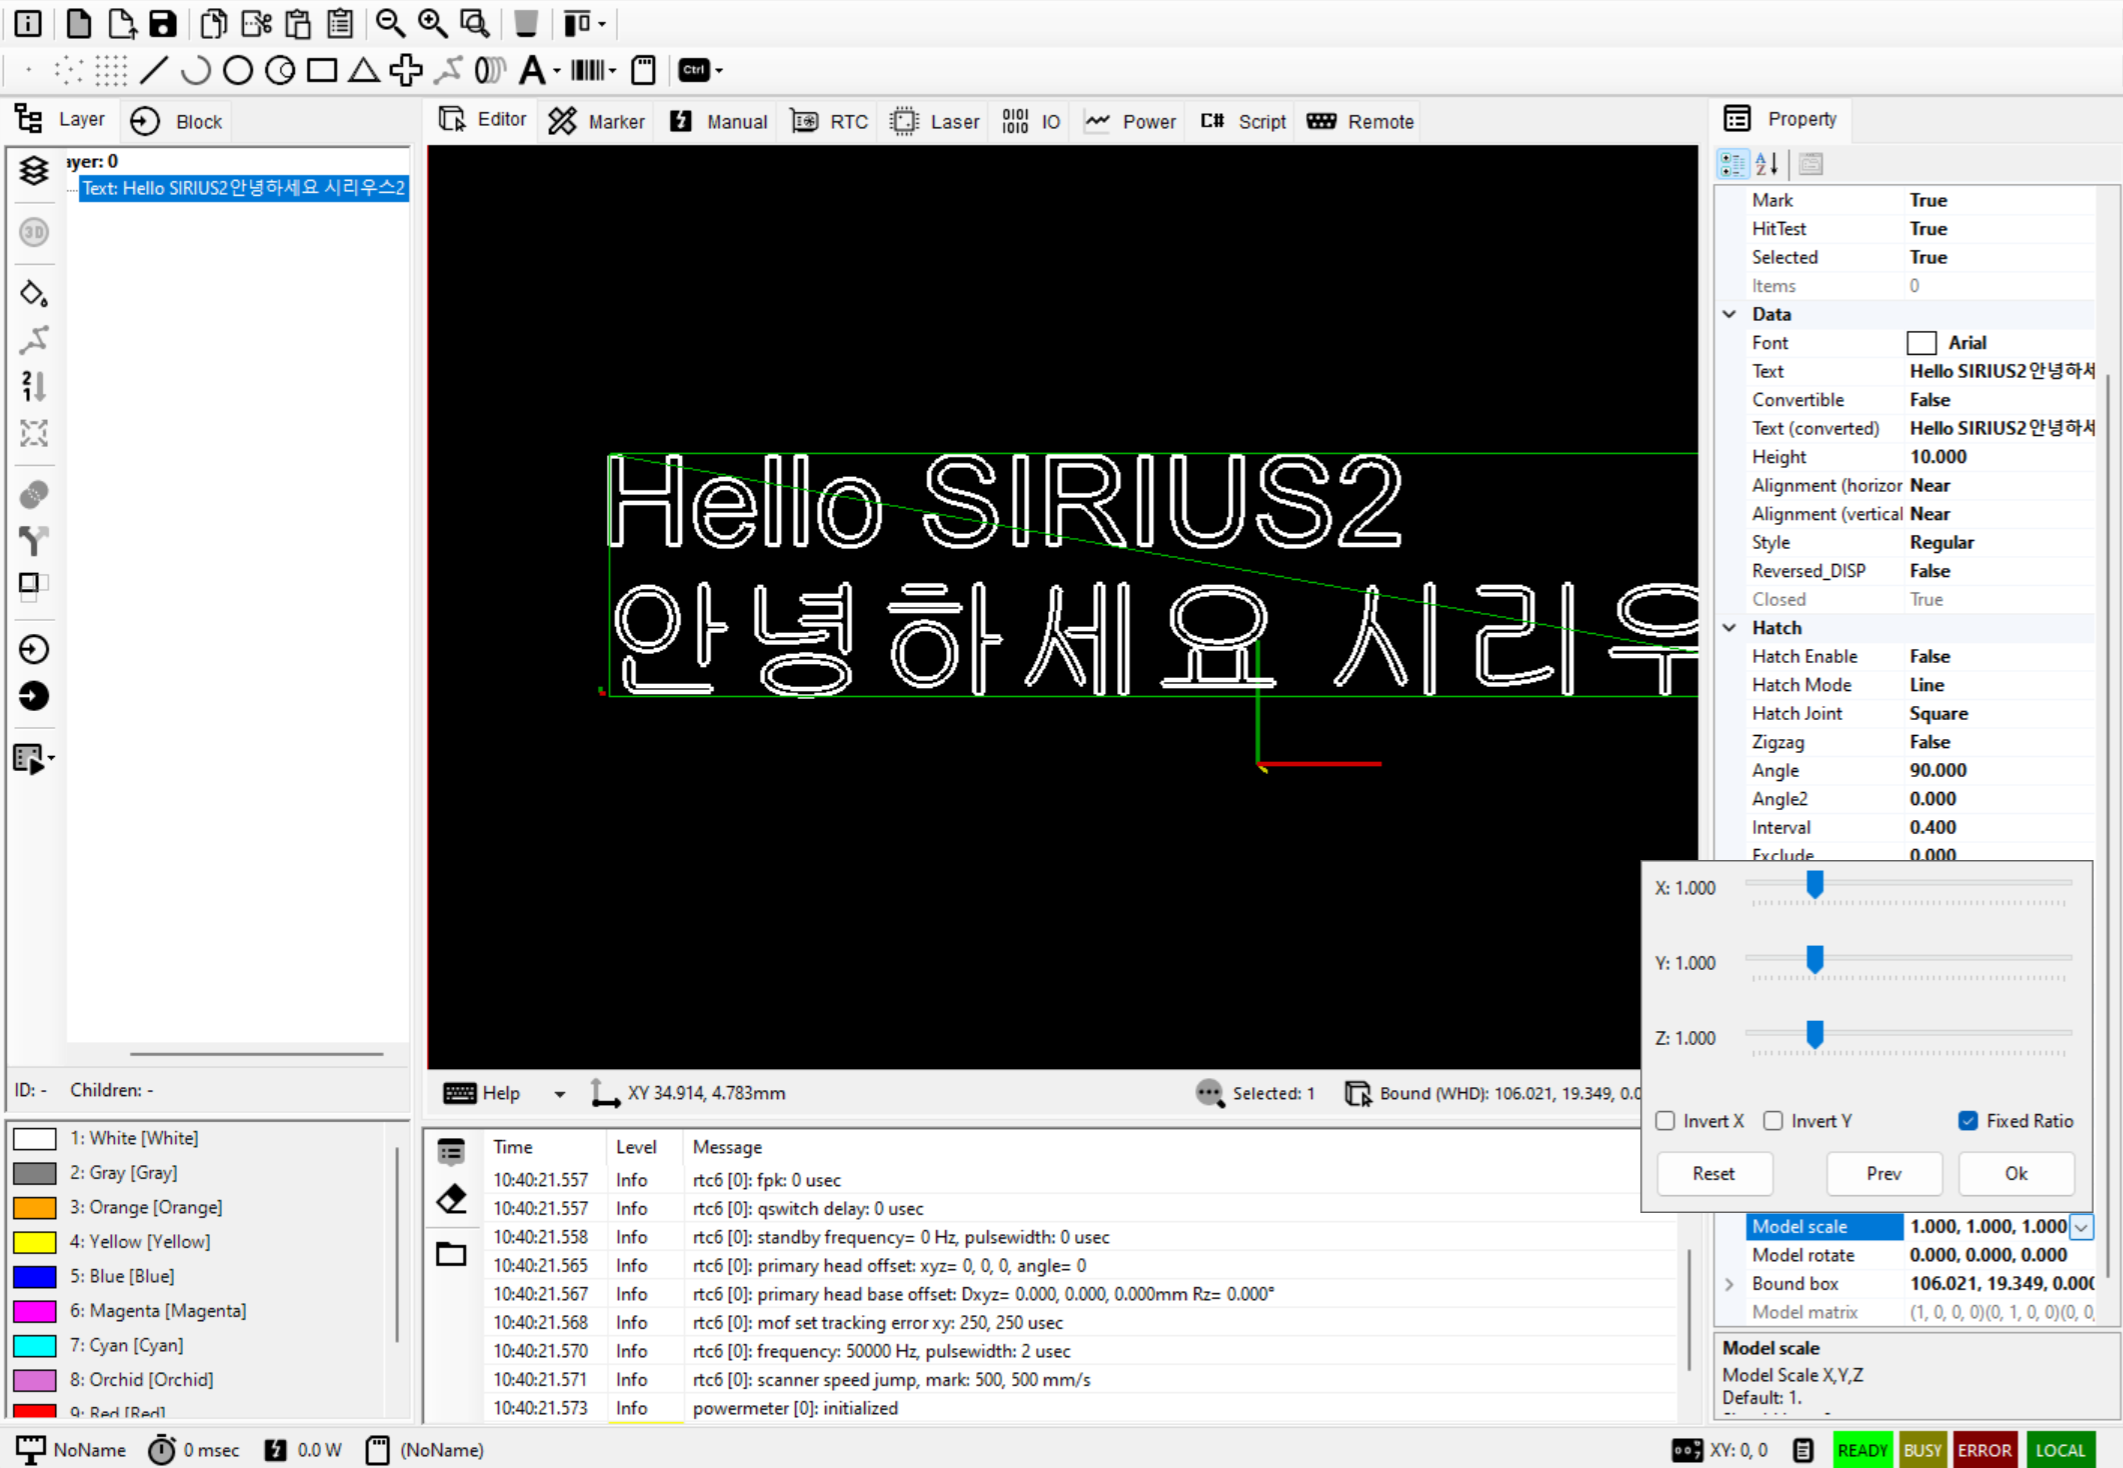2123x1468 pixels.
Task: Collapse the Hatch property section
Action: point(1730,628)
